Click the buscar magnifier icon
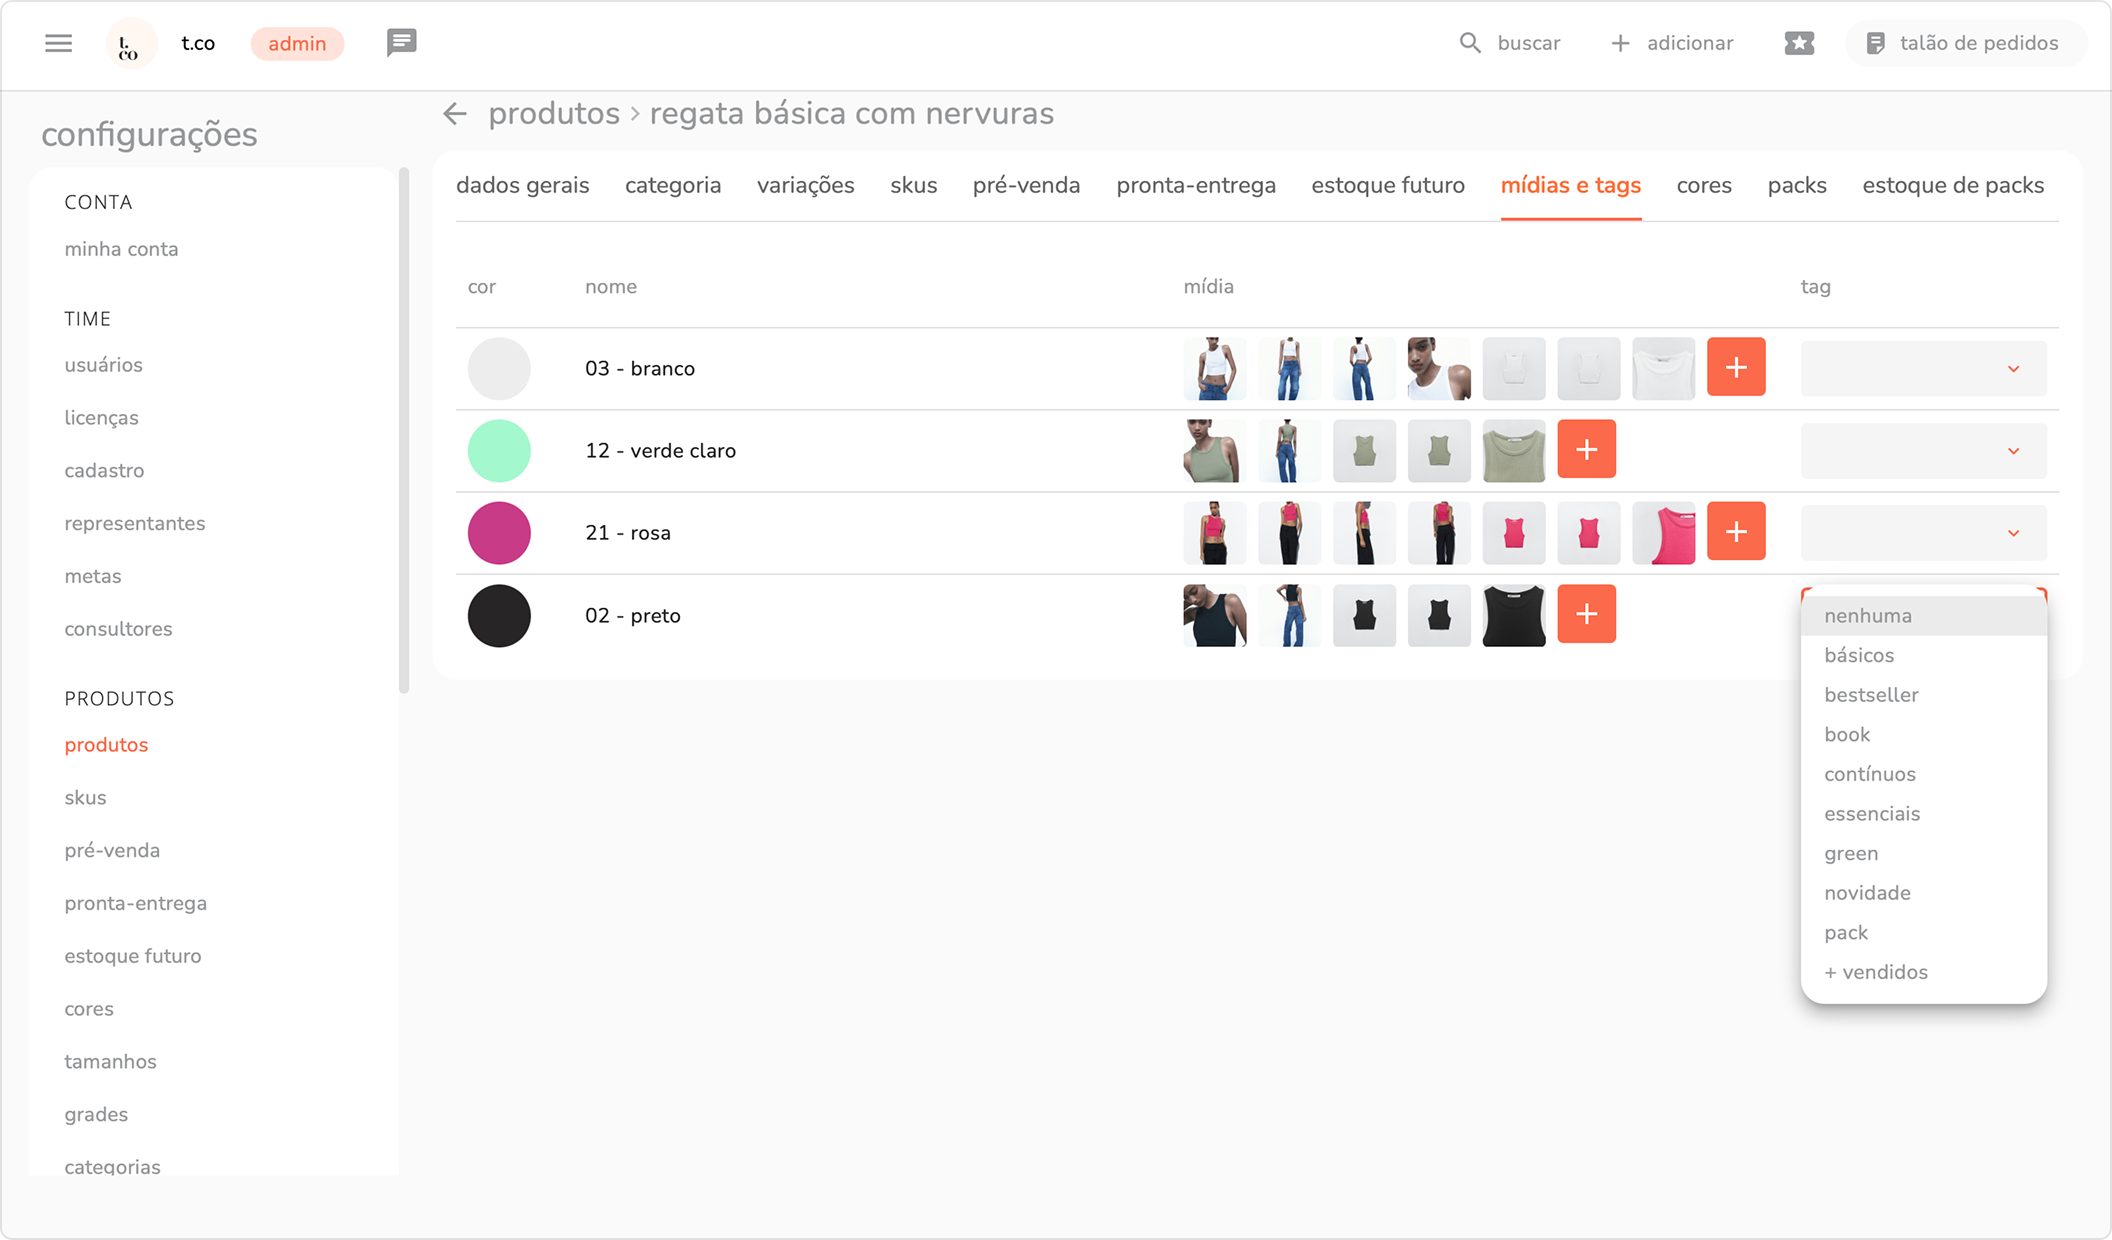The height and width of the screenshot is (1240, 2112). pyautogui.click(x=1469, y=43)
